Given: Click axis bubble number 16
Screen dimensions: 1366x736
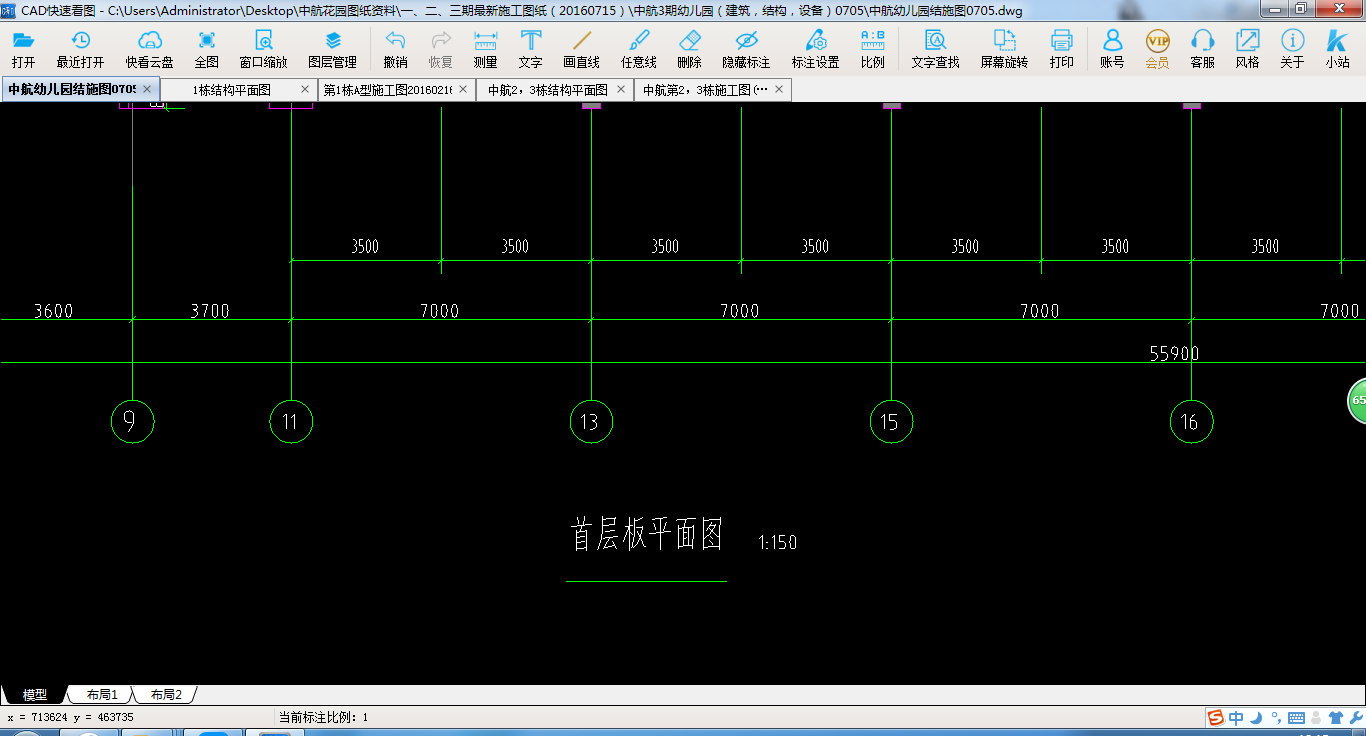Looking at the screenshot, I should tap(1191, 422).
